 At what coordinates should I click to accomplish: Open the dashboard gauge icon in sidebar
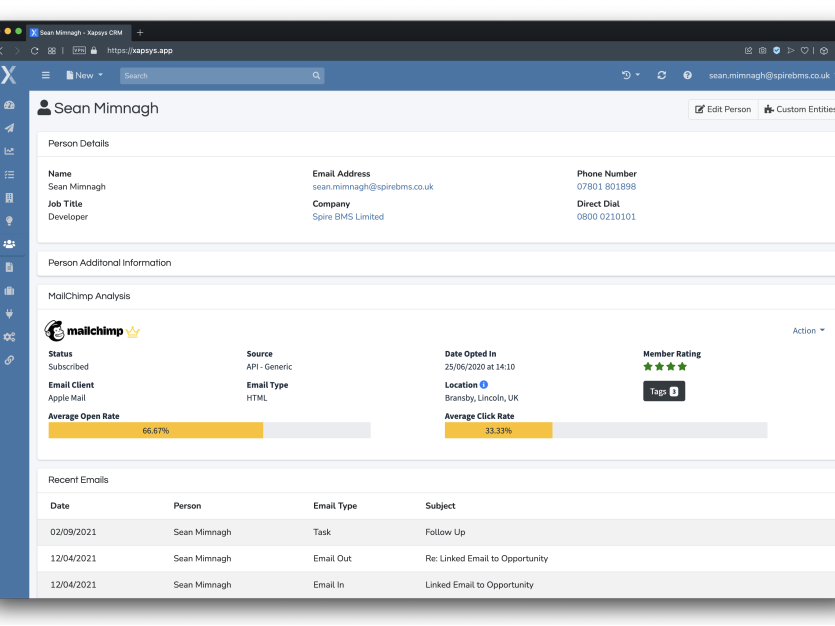click(x=10, y=105)
